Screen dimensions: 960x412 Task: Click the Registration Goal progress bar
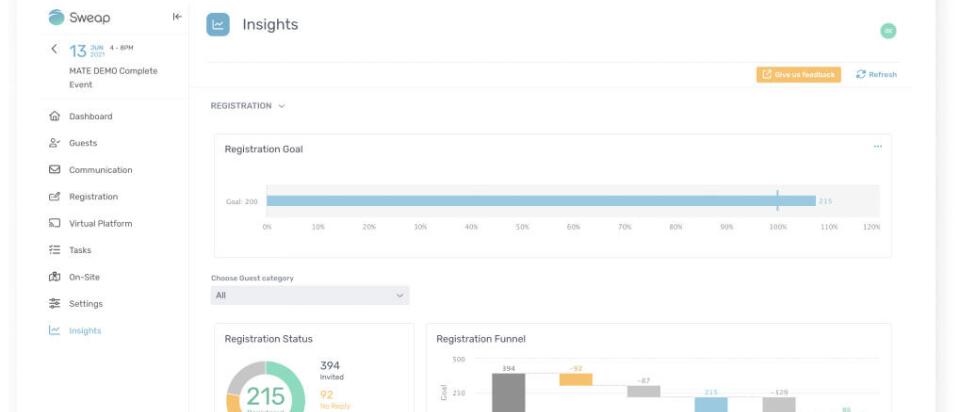point(540,201)
